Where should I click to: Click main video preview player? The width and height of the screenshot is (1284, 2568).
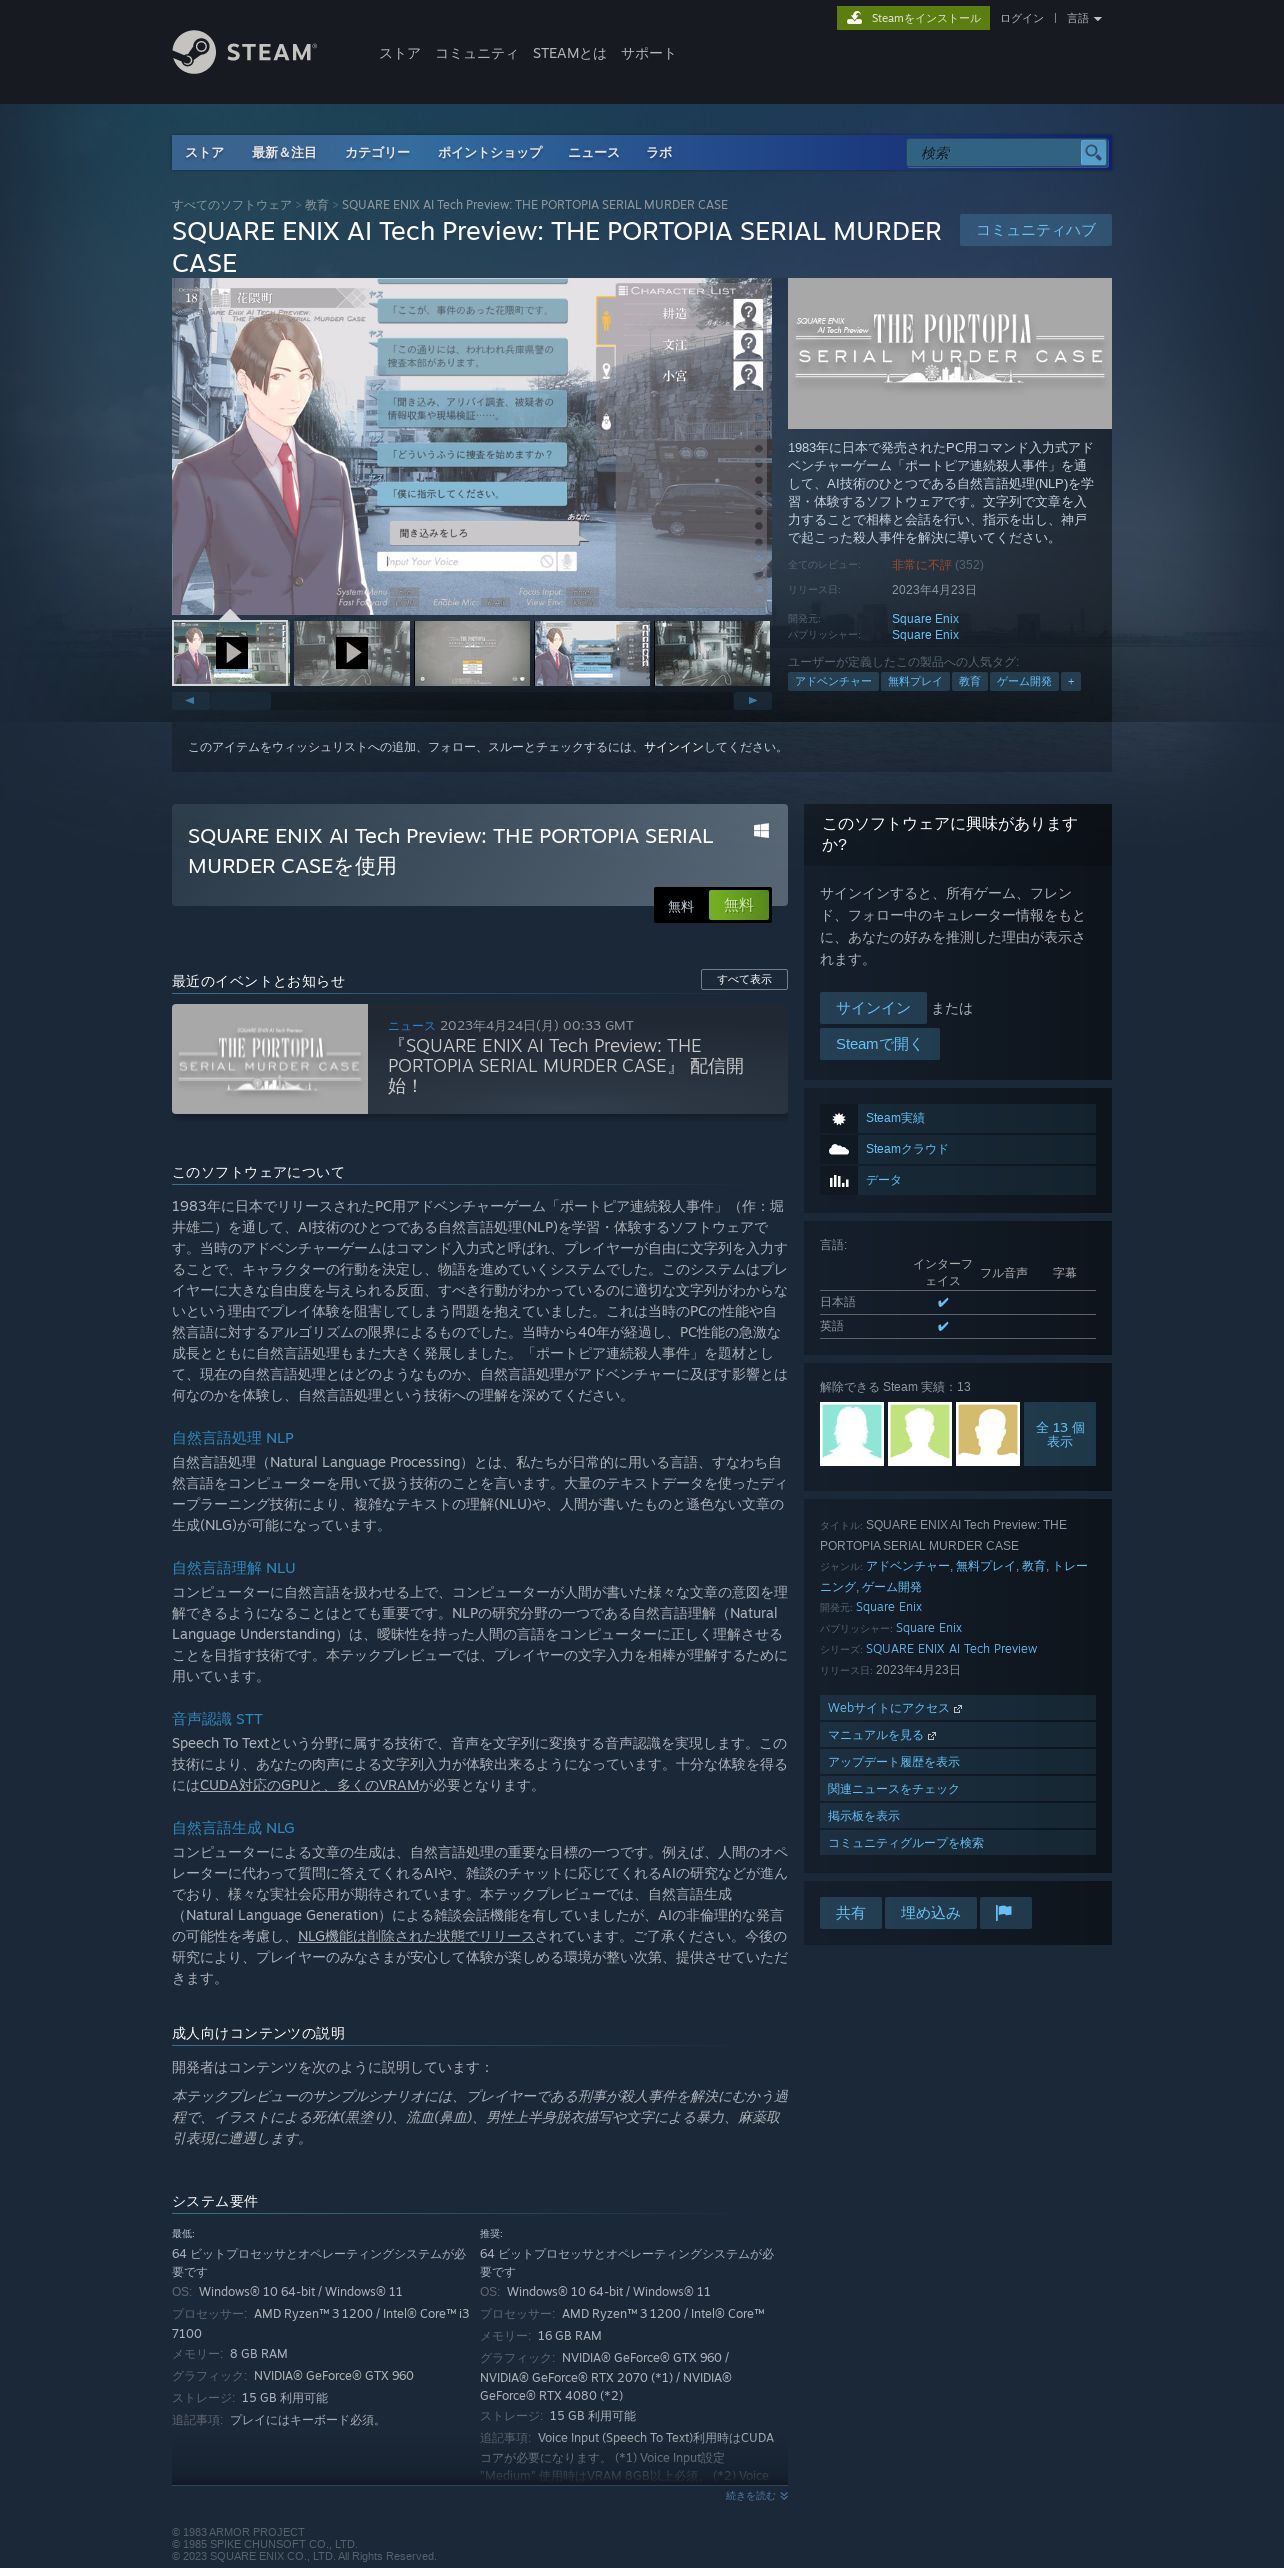(x=472, y=446)
